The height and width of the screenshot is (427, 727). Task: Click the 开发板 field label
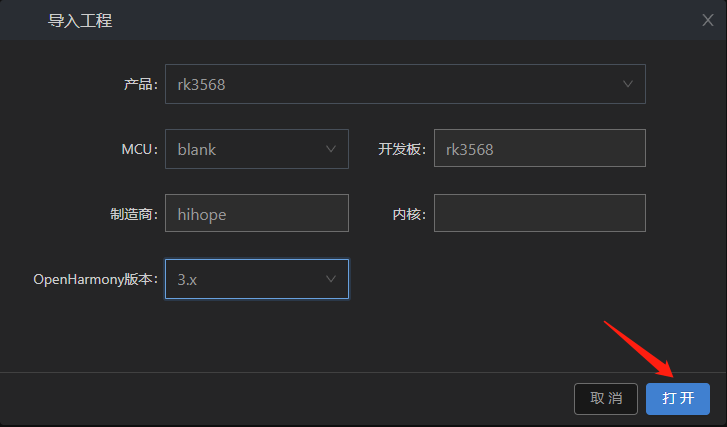(x=402, y=149)
